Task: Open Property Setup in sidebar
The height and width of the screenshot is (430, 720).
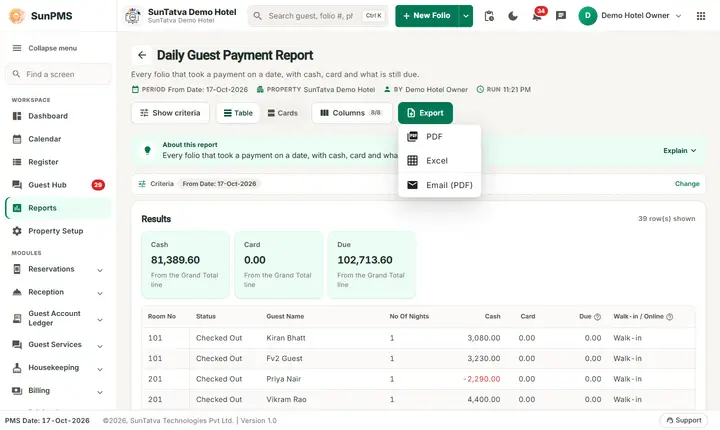Action: 58,231
